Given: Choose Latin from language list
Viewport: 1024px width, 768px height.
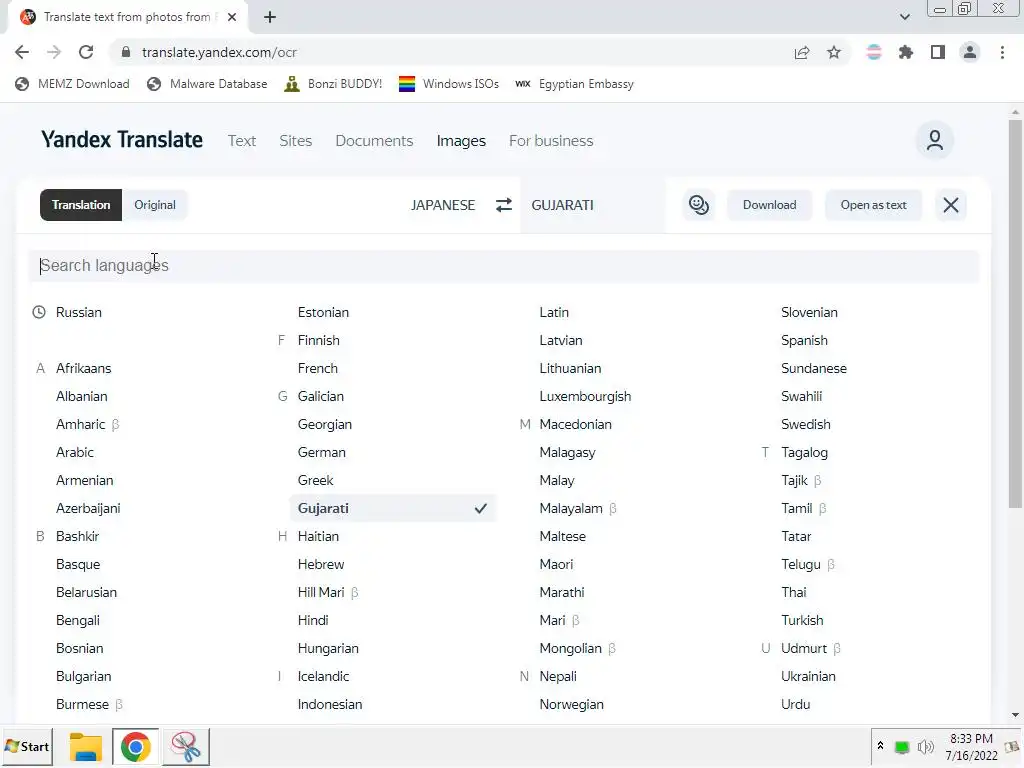Looking at the screenshot, I should pos(554,312).
